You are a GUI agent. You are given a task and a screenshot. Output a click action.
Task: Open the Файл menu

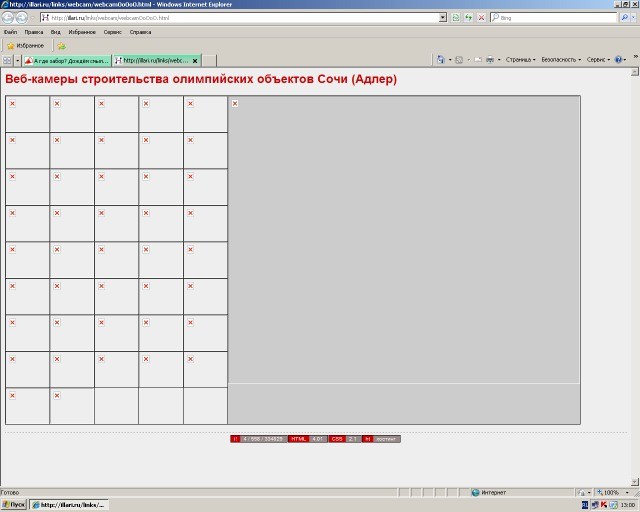(x=10, y=32)
